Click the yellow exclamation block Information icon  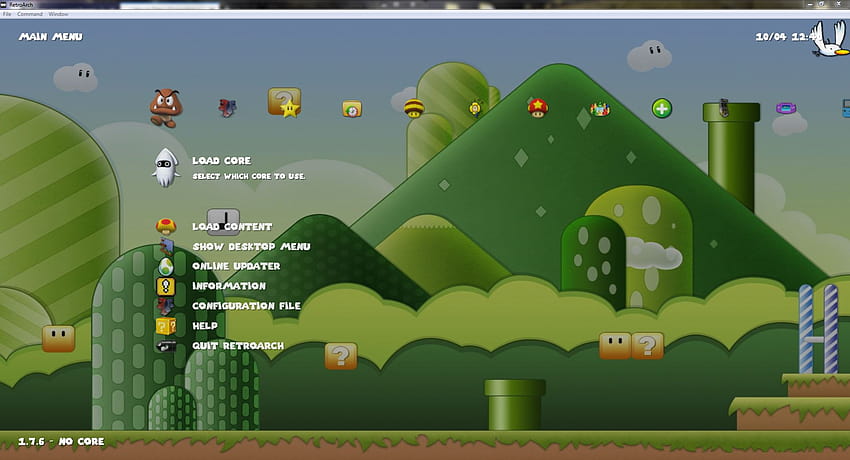pos(166,286)
